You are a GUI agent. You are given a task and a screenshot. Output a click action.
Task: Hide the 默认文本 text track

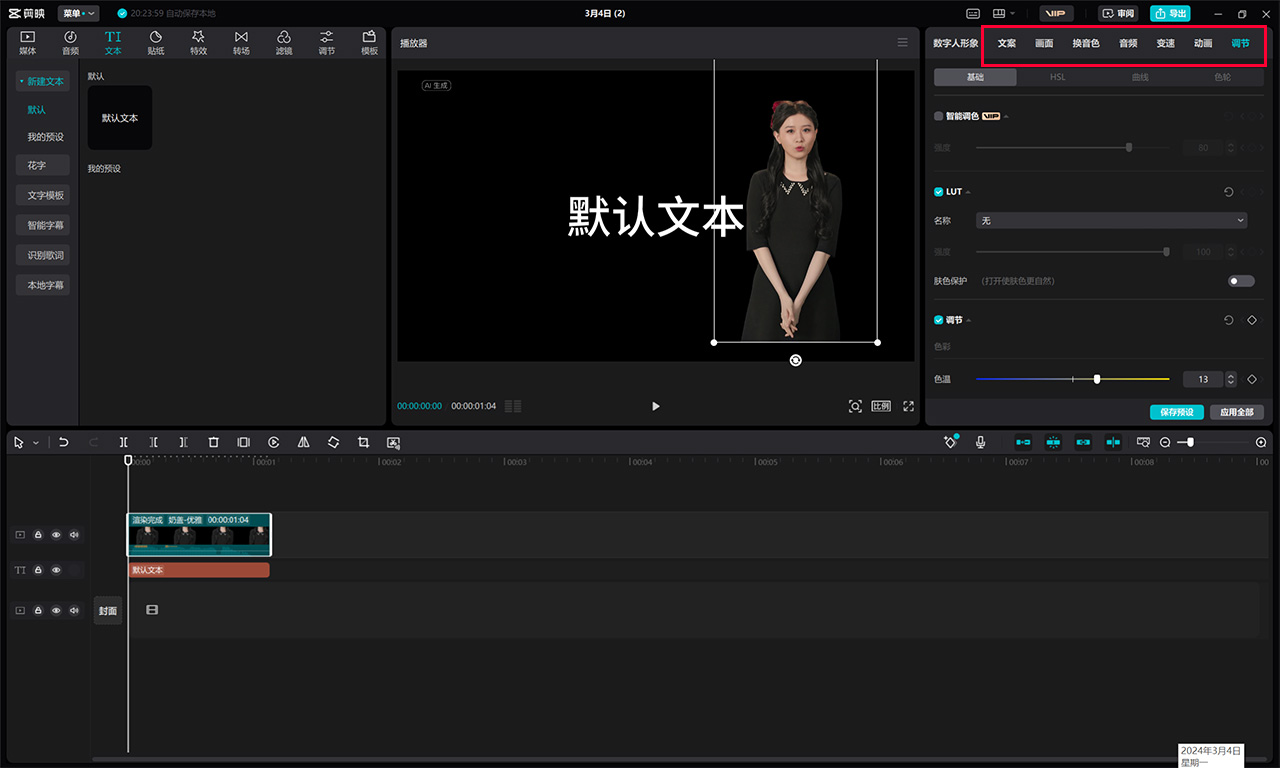(56, 569)
